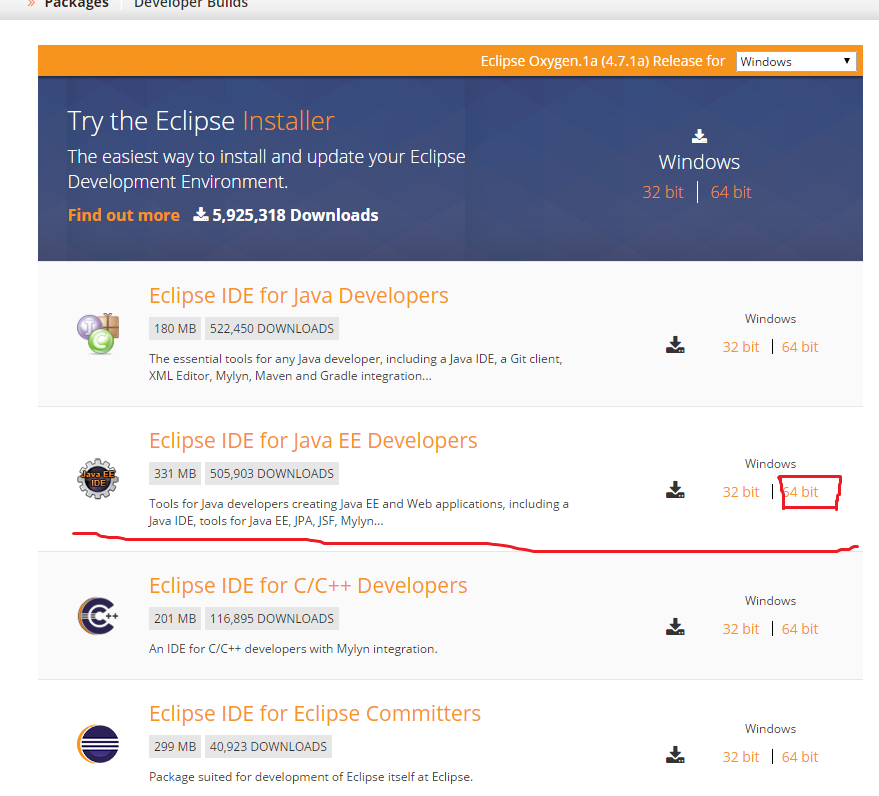Download 32 bit Eclipse Installer
Image resolution: width=879 pixels, height=796 pixels.
tap(663, 192)
